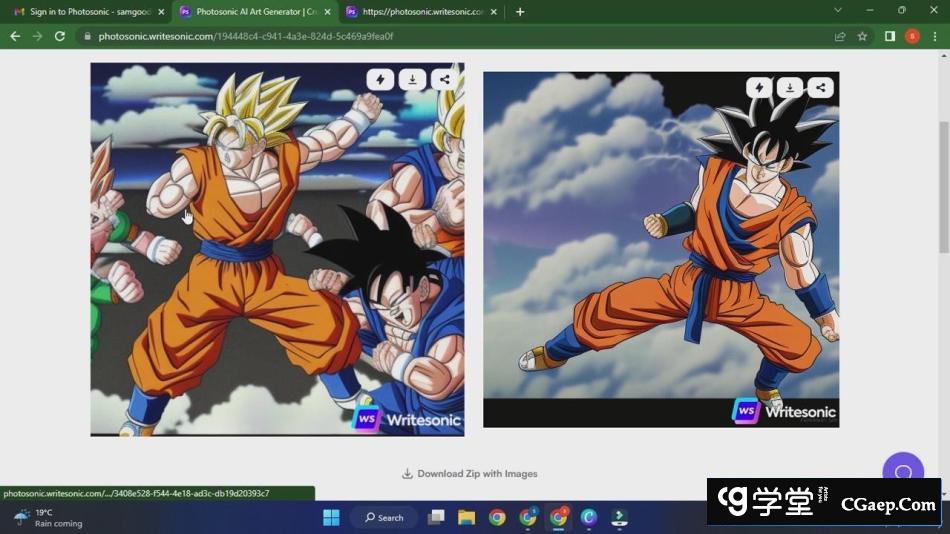Viewport: 950px width, 534px height.
Task: Download the left Goku image
Action: [412, 80]
